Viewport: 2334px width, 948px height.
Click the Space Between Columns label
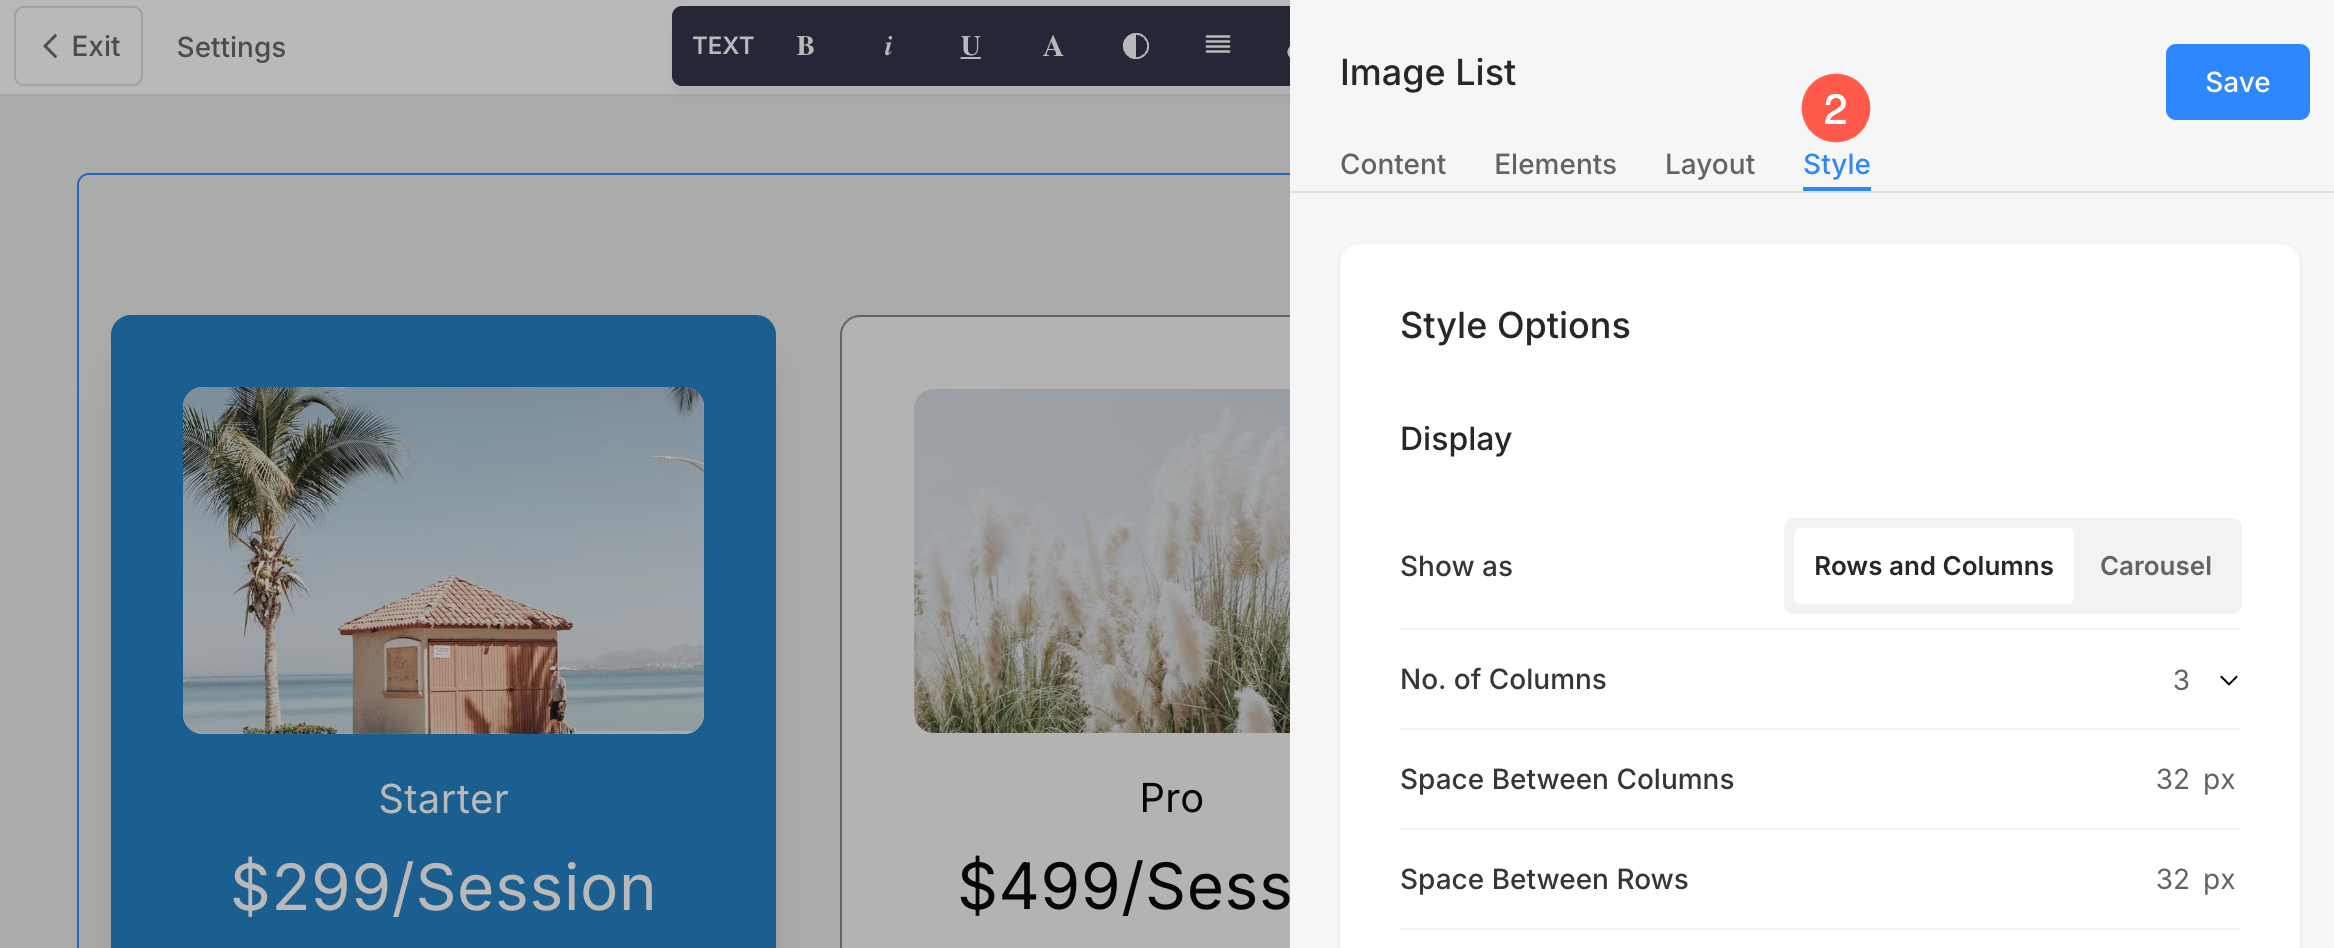[1567, 779]
